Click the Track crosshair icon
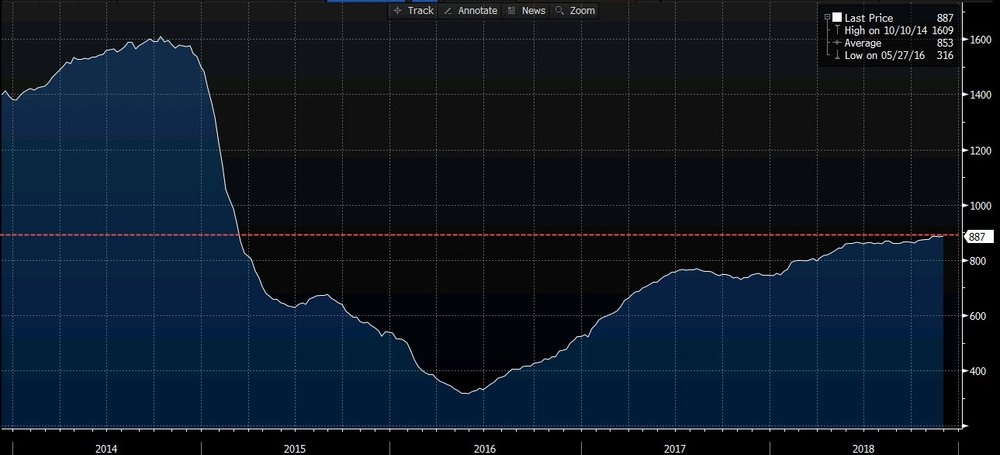Screen dimensions: 1000x455 [x=398, y=10]
